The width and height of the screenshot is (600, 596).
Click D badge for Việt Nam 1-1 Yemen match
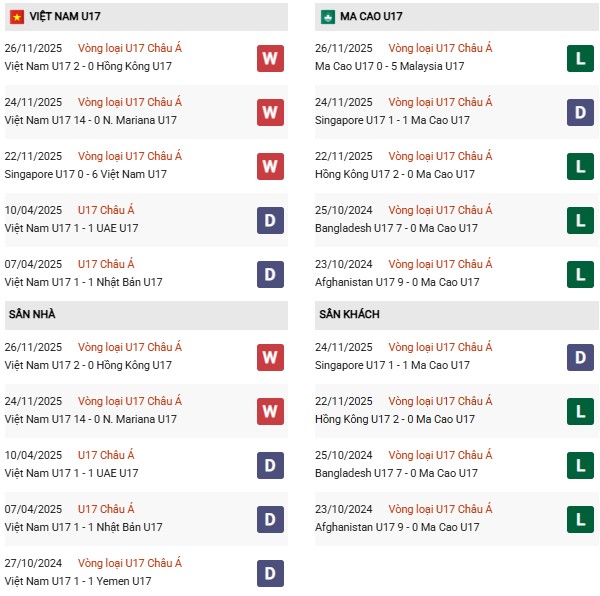click(270, 573)
